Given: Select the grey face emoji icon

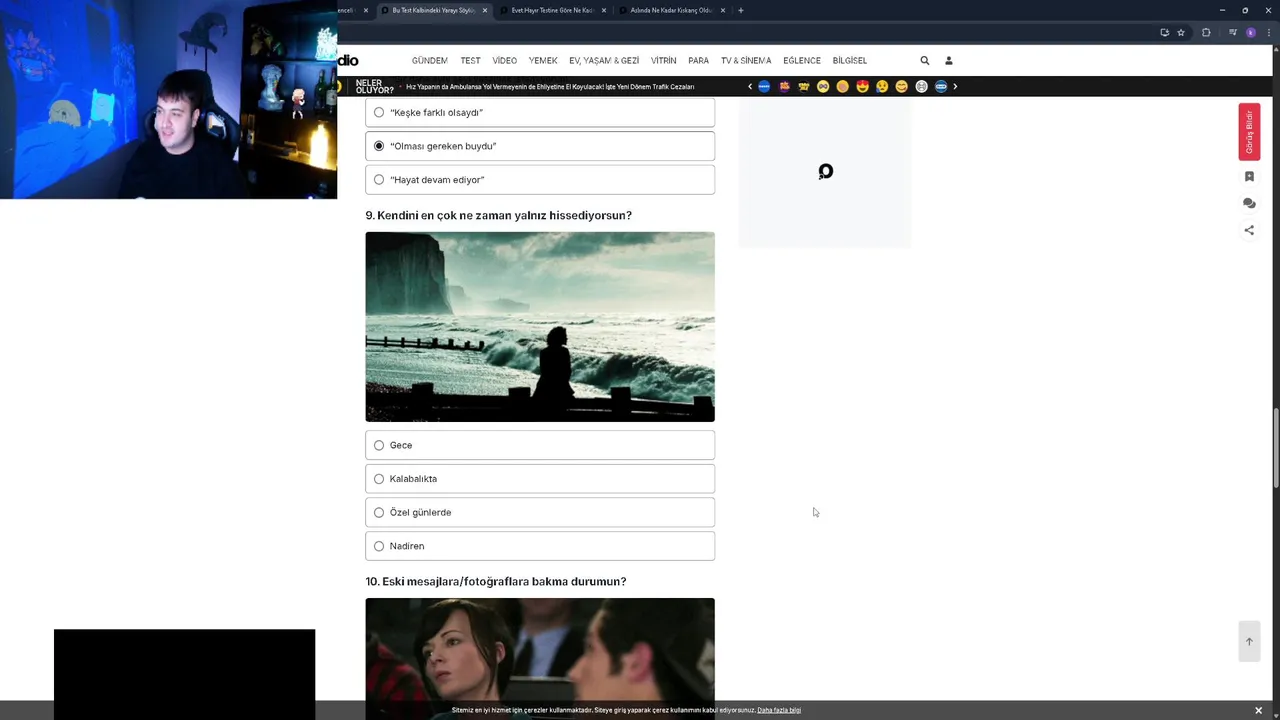Looking at the screenshot, I should 922,86.
